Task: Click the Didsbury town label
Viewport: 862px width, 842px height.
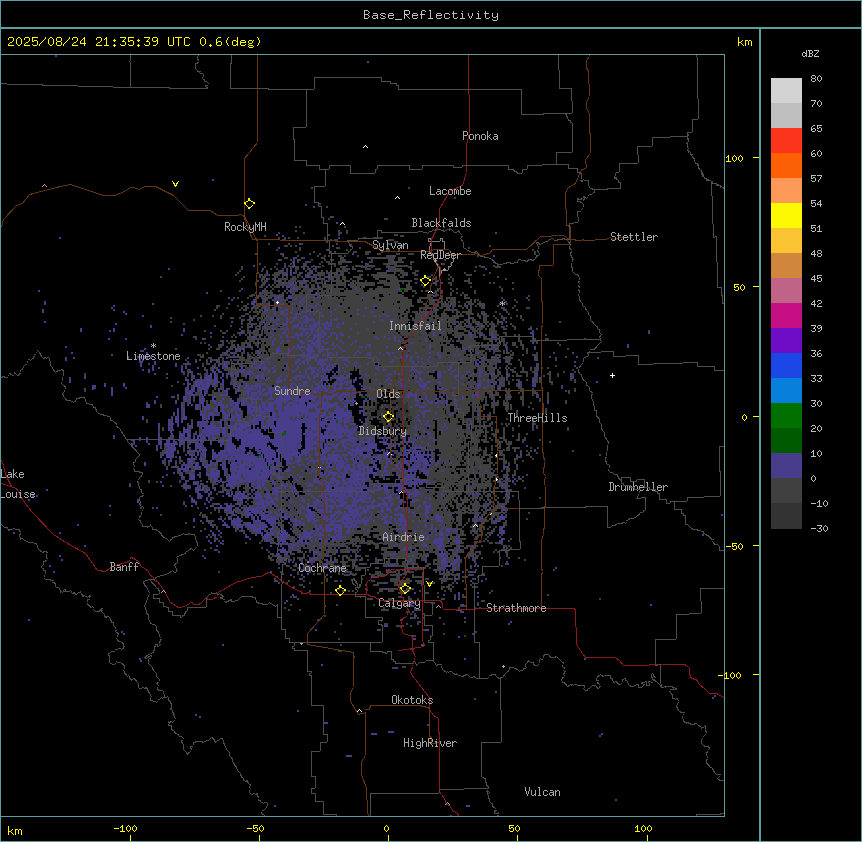Action: pyautogui.click(x=383, y=431)
